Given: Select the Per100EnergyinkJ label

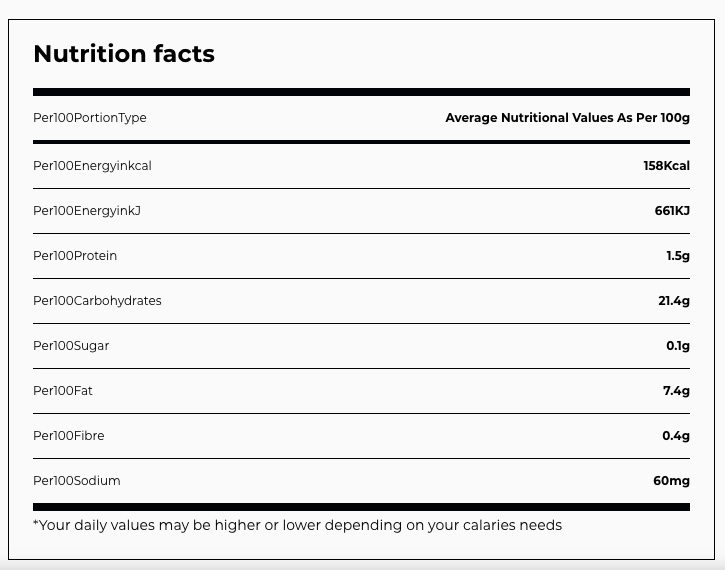Looking at the screenshot, I should (86, 211).
